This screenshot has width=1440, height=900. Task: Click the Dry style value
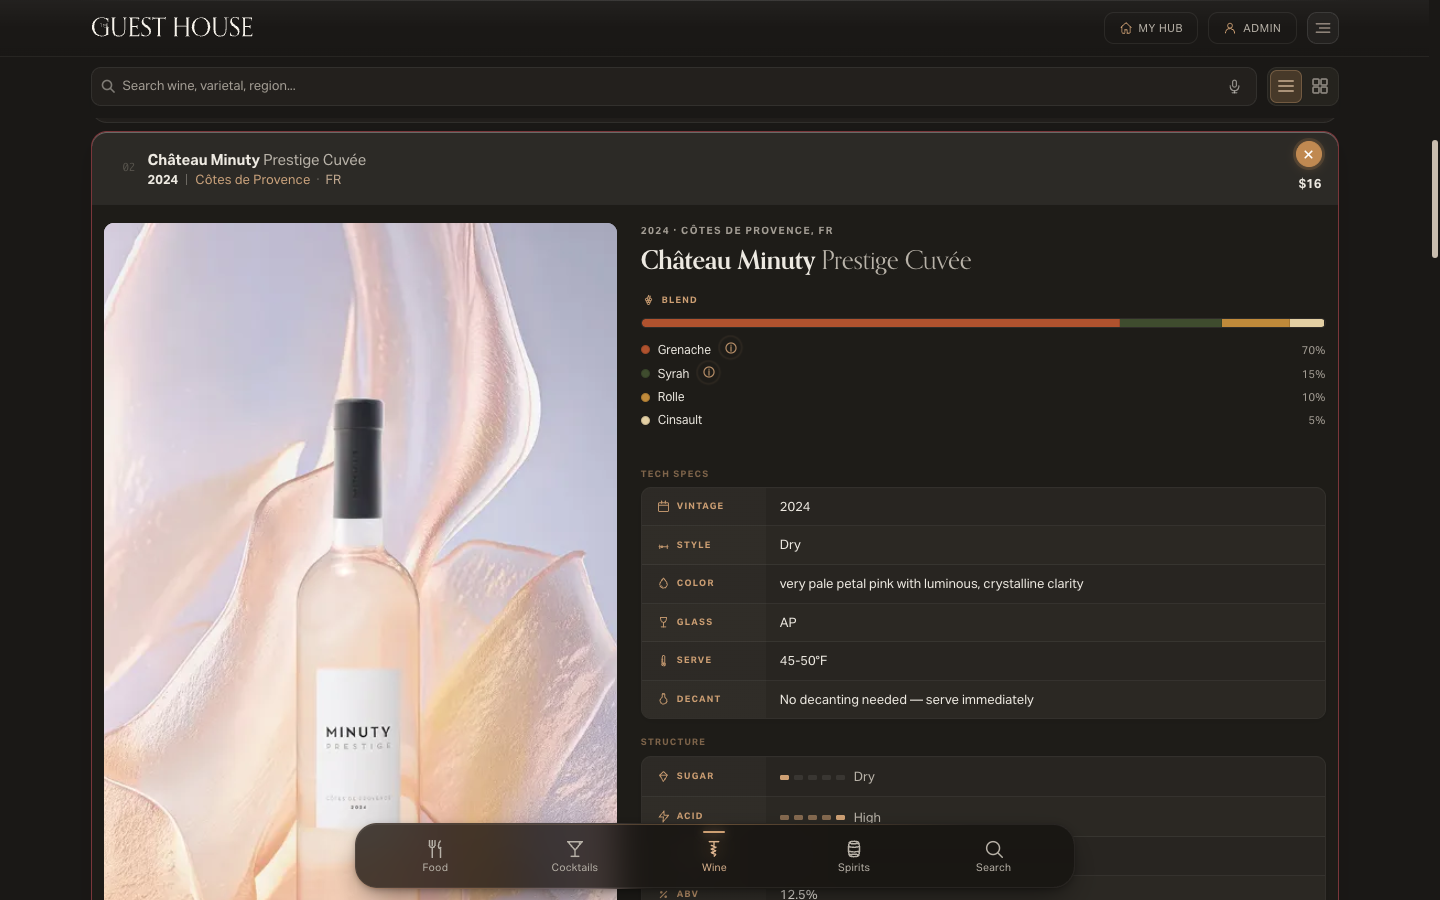[790, 545]
